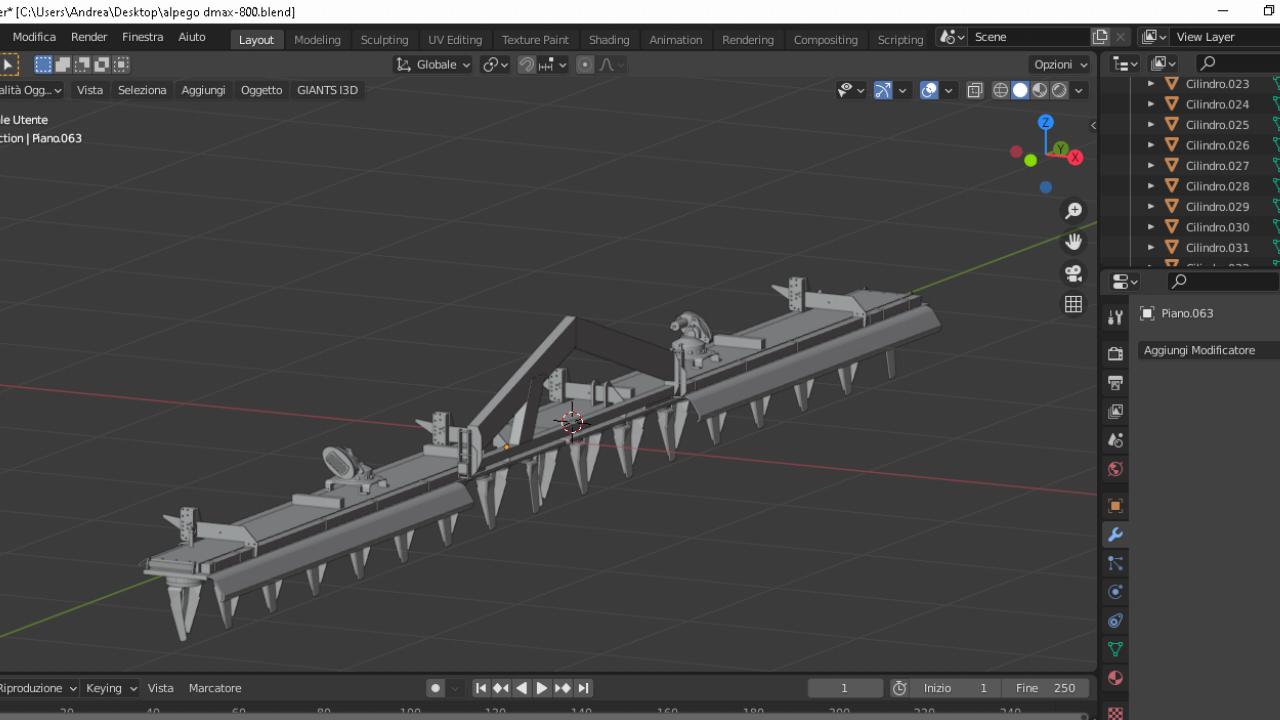
Task: Switch to solid viewport shading
Action: [x=1020, y=90]
